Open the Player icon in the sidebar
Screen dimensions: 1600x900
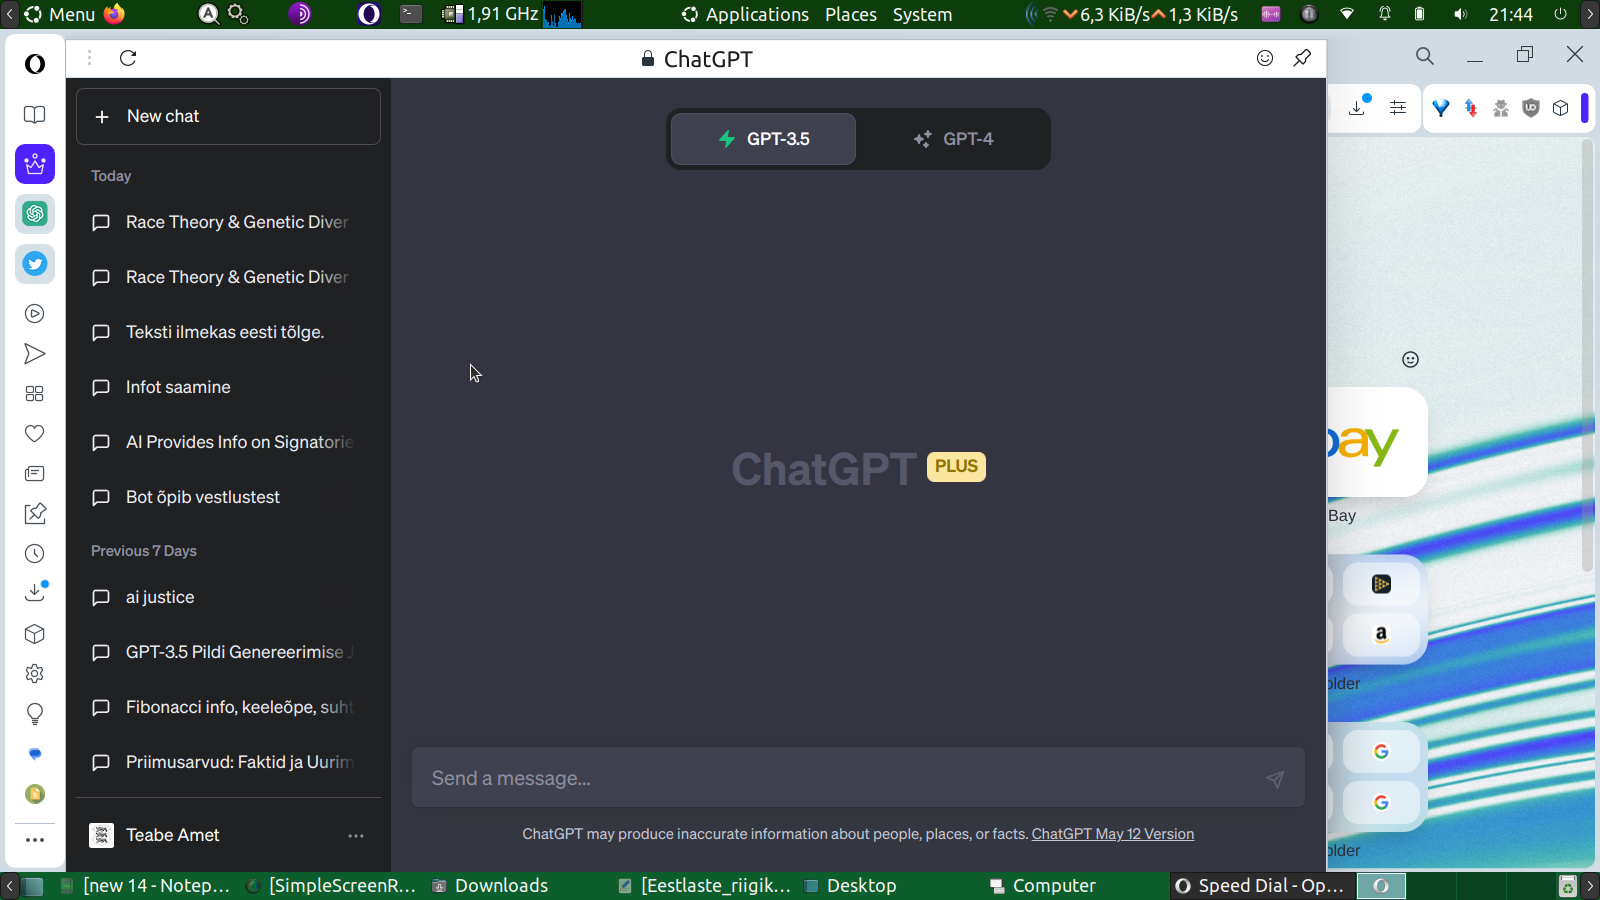pyautogui.click(x=35, y=314)
